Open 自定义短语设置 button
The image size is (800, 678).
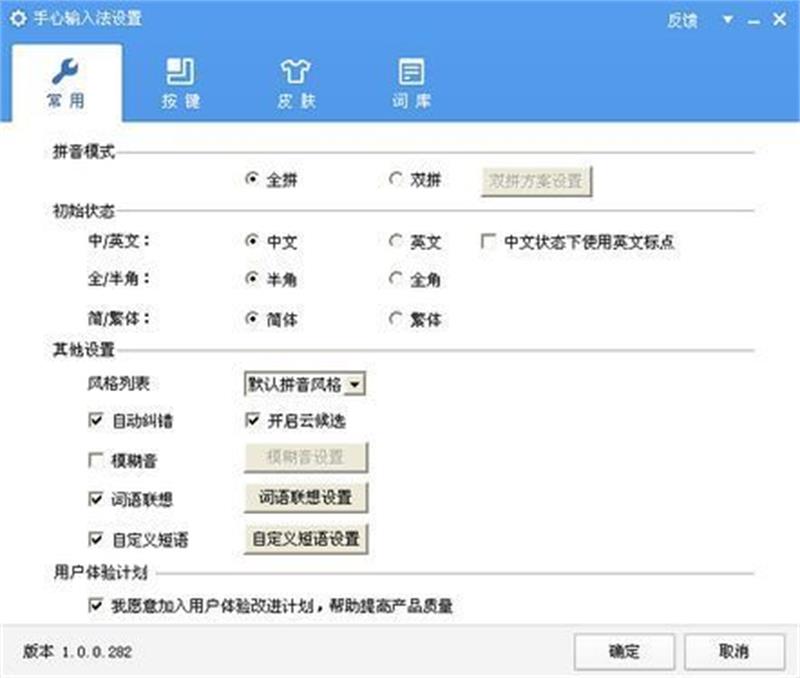tap(306, 539)
